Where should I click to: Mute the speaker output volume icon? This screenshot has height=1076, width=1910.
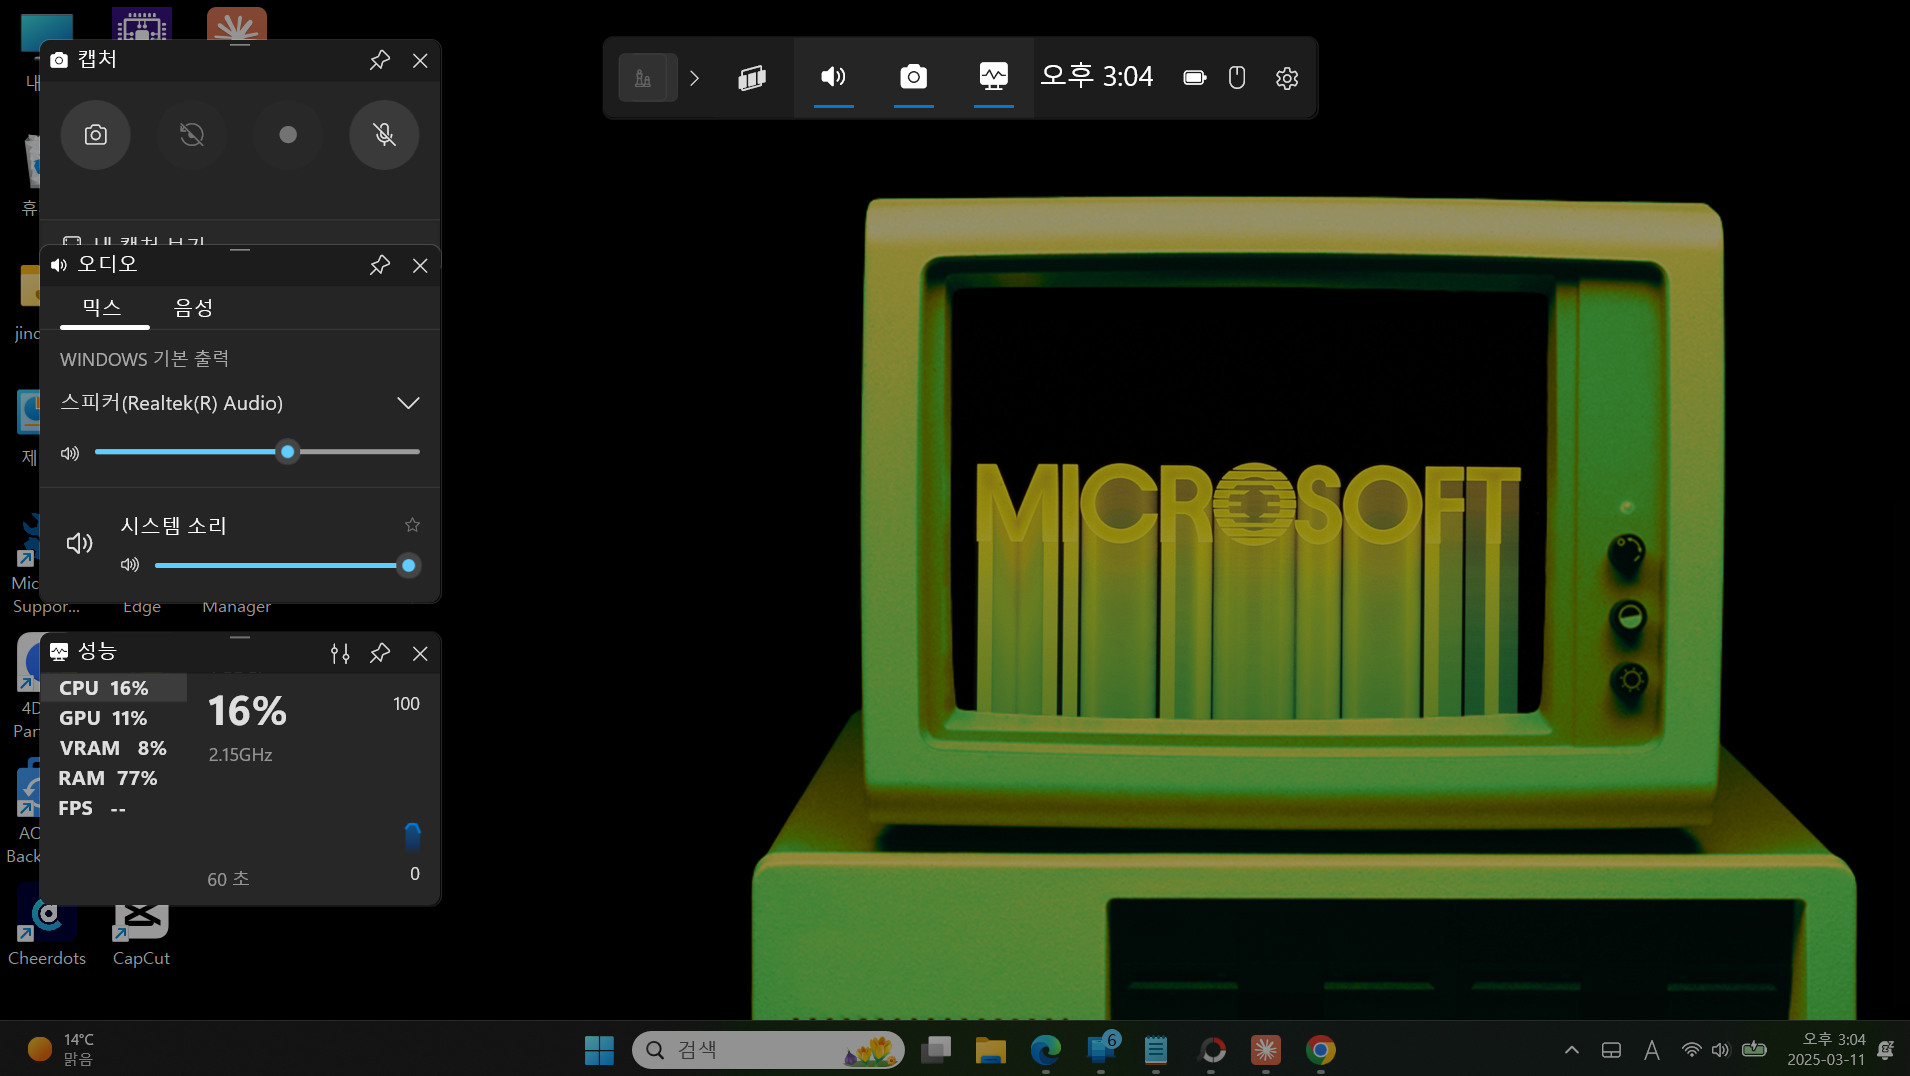[x=70, y=453]
